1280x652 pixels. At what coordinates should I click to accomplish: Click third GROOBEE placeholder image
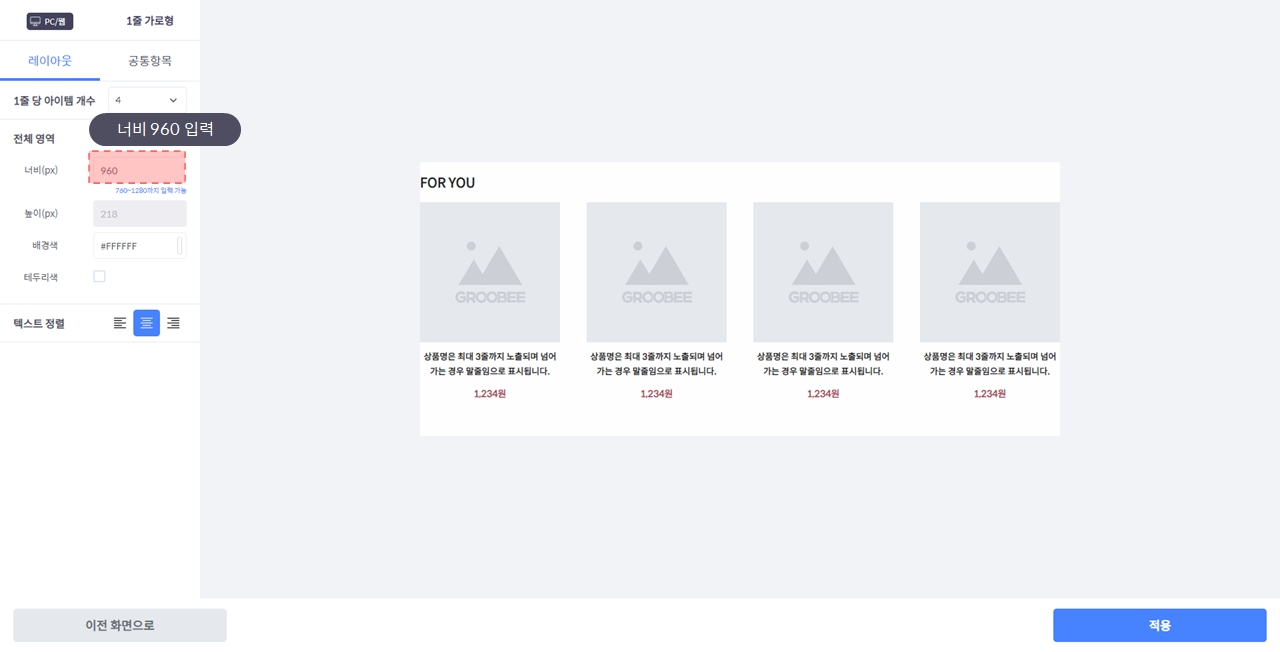[x=823, y=272]
